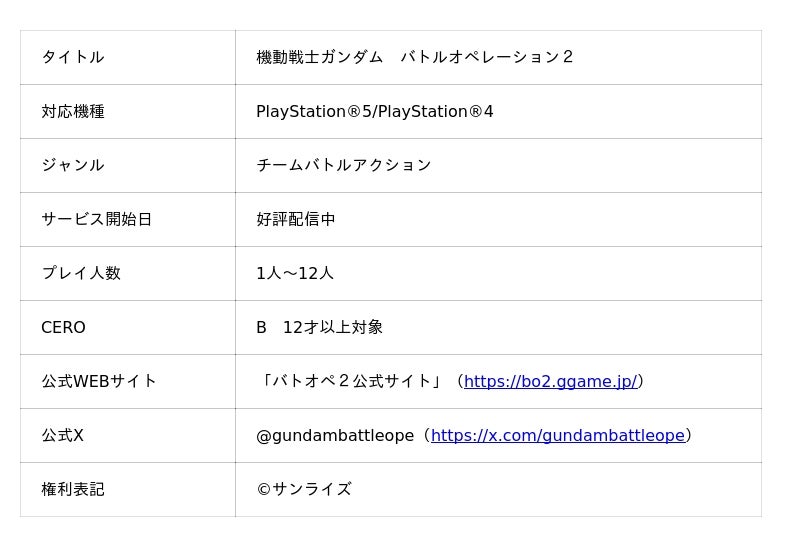This screenshot has height=547, width=800.
Task: Click the タイトル label cell
Action: point(73,57)
